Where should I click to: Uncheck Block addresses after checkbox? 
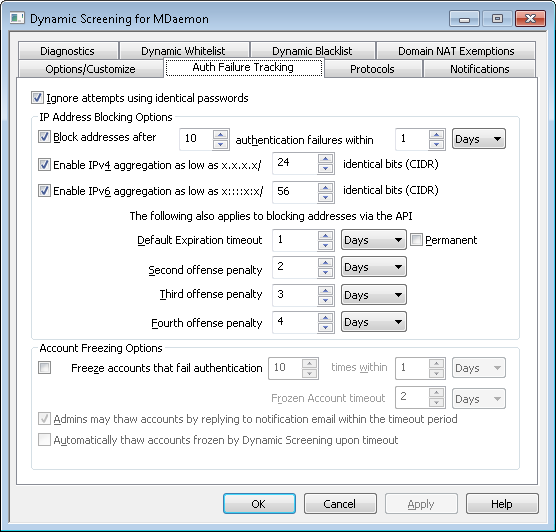tap(44, 137)
